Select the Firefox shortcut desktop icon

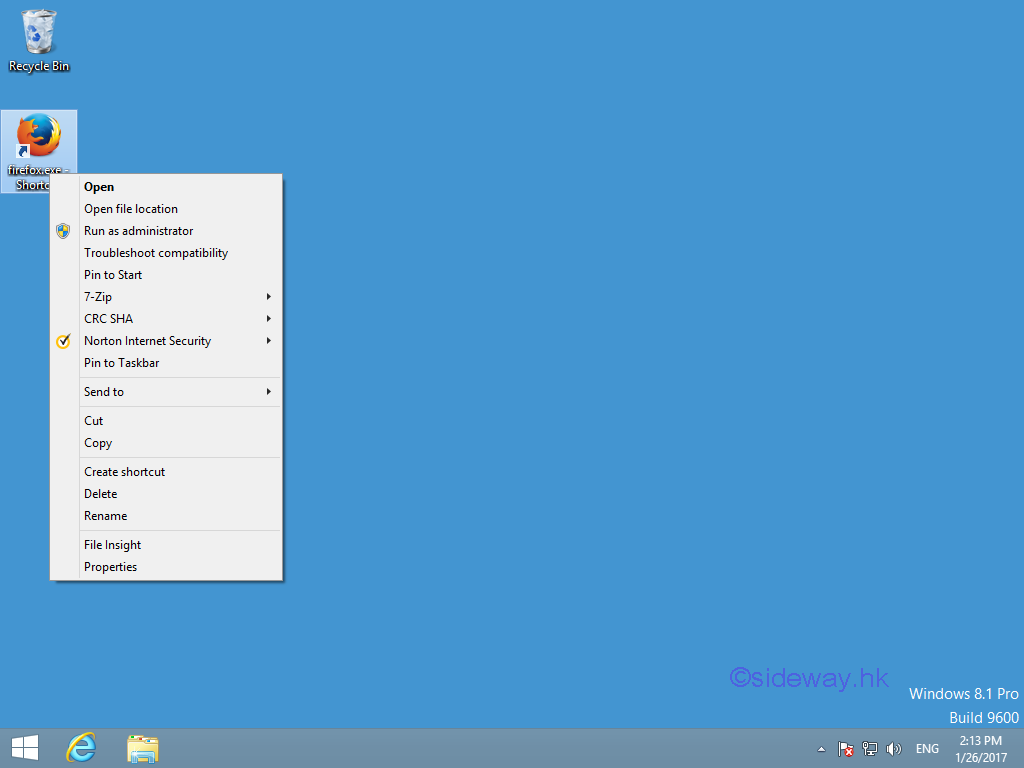39,138
